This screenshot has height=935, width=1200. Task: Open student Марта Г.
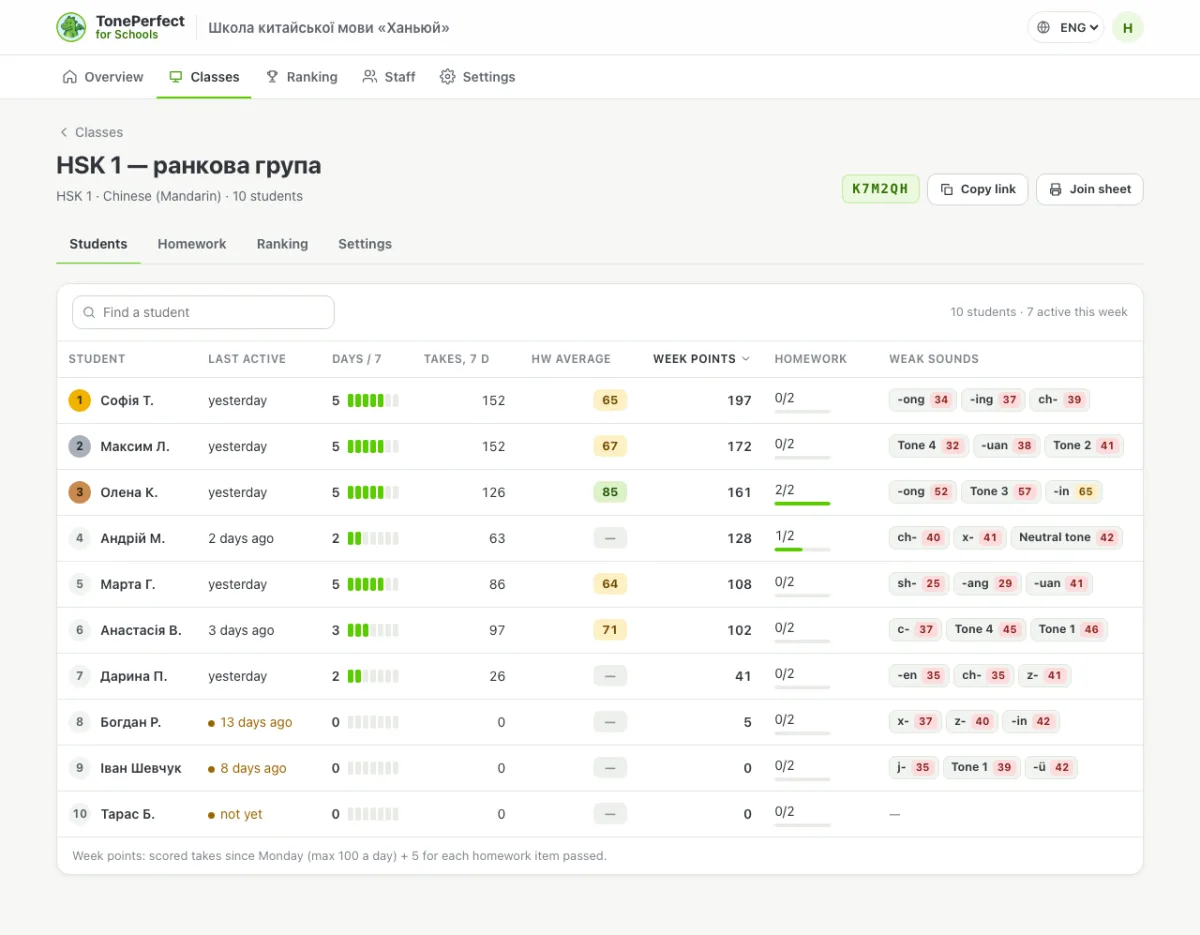(x=128, y=584)
